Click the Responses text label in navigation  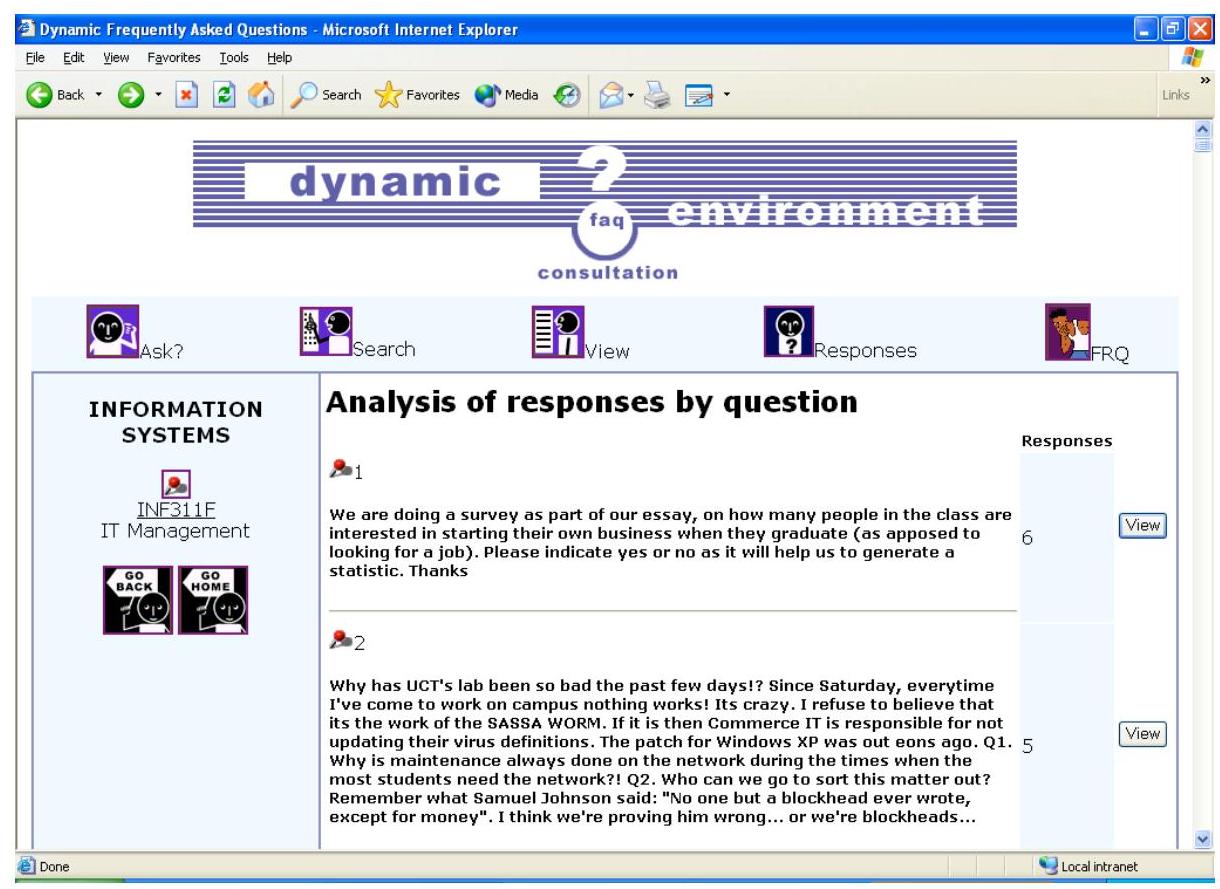[865, 351]
